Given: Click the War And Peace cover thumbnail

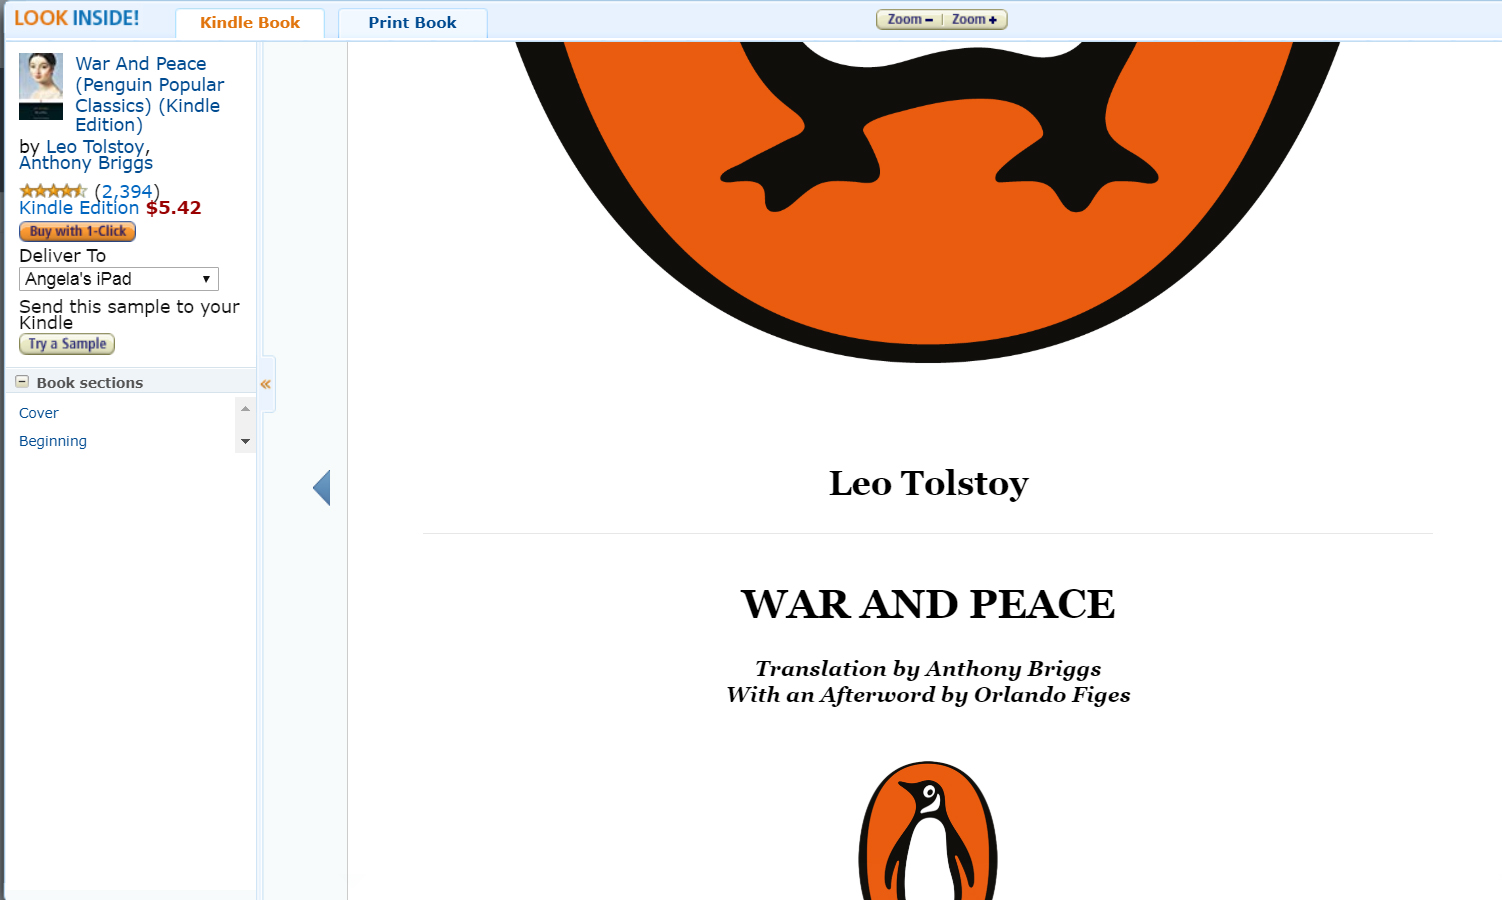Looking at the screenshot, I should (x=41, y=86).
